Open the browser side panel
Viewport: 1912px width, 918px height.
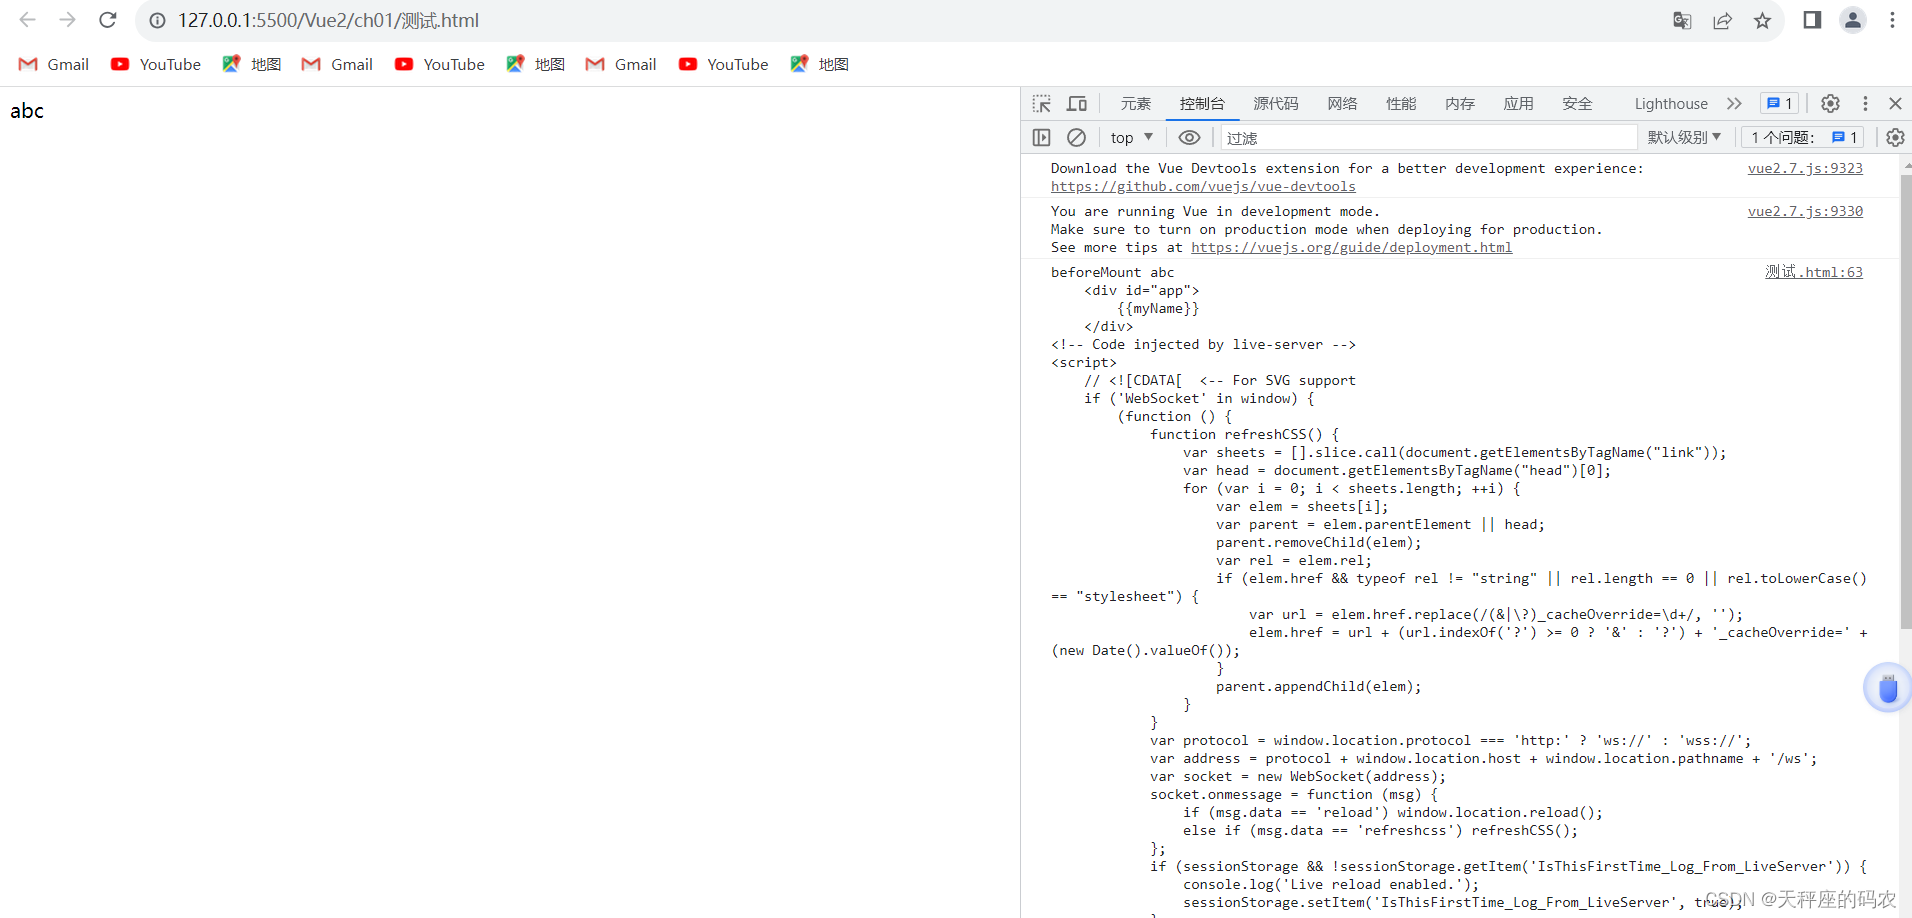coord(1812,20)
